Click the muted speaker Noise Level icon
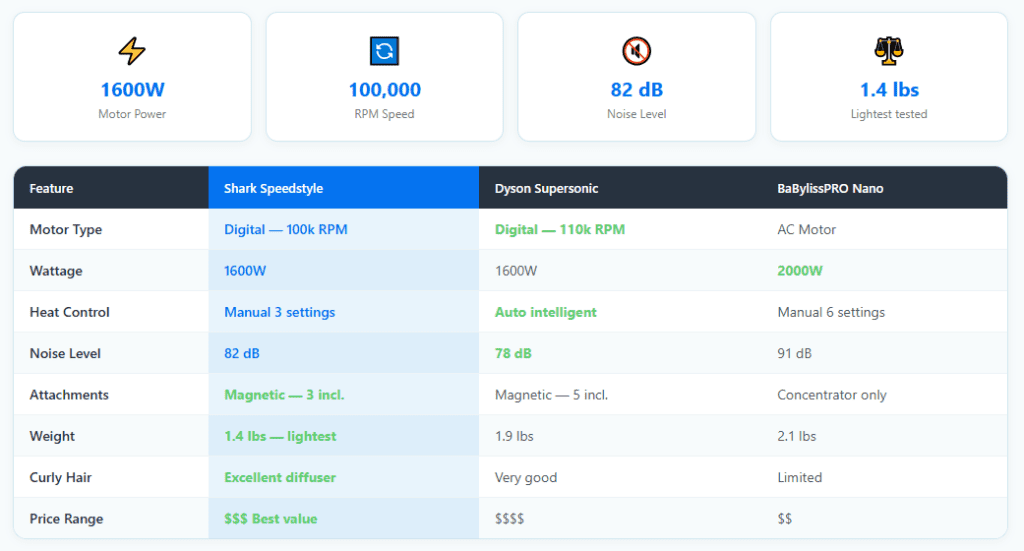The height and width of the screenshot is (551, 1024). click(636, 51)
